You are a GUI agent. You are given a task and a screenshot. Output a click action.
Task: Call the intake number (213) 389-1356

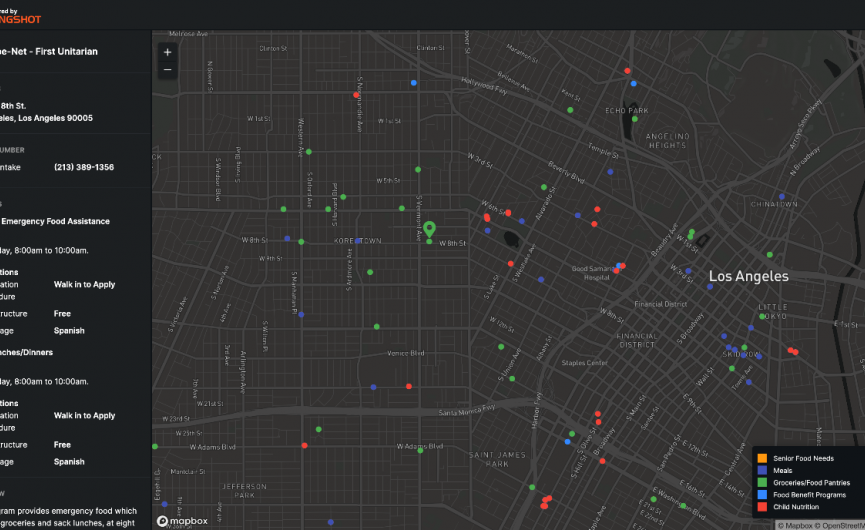coord(84,167)
